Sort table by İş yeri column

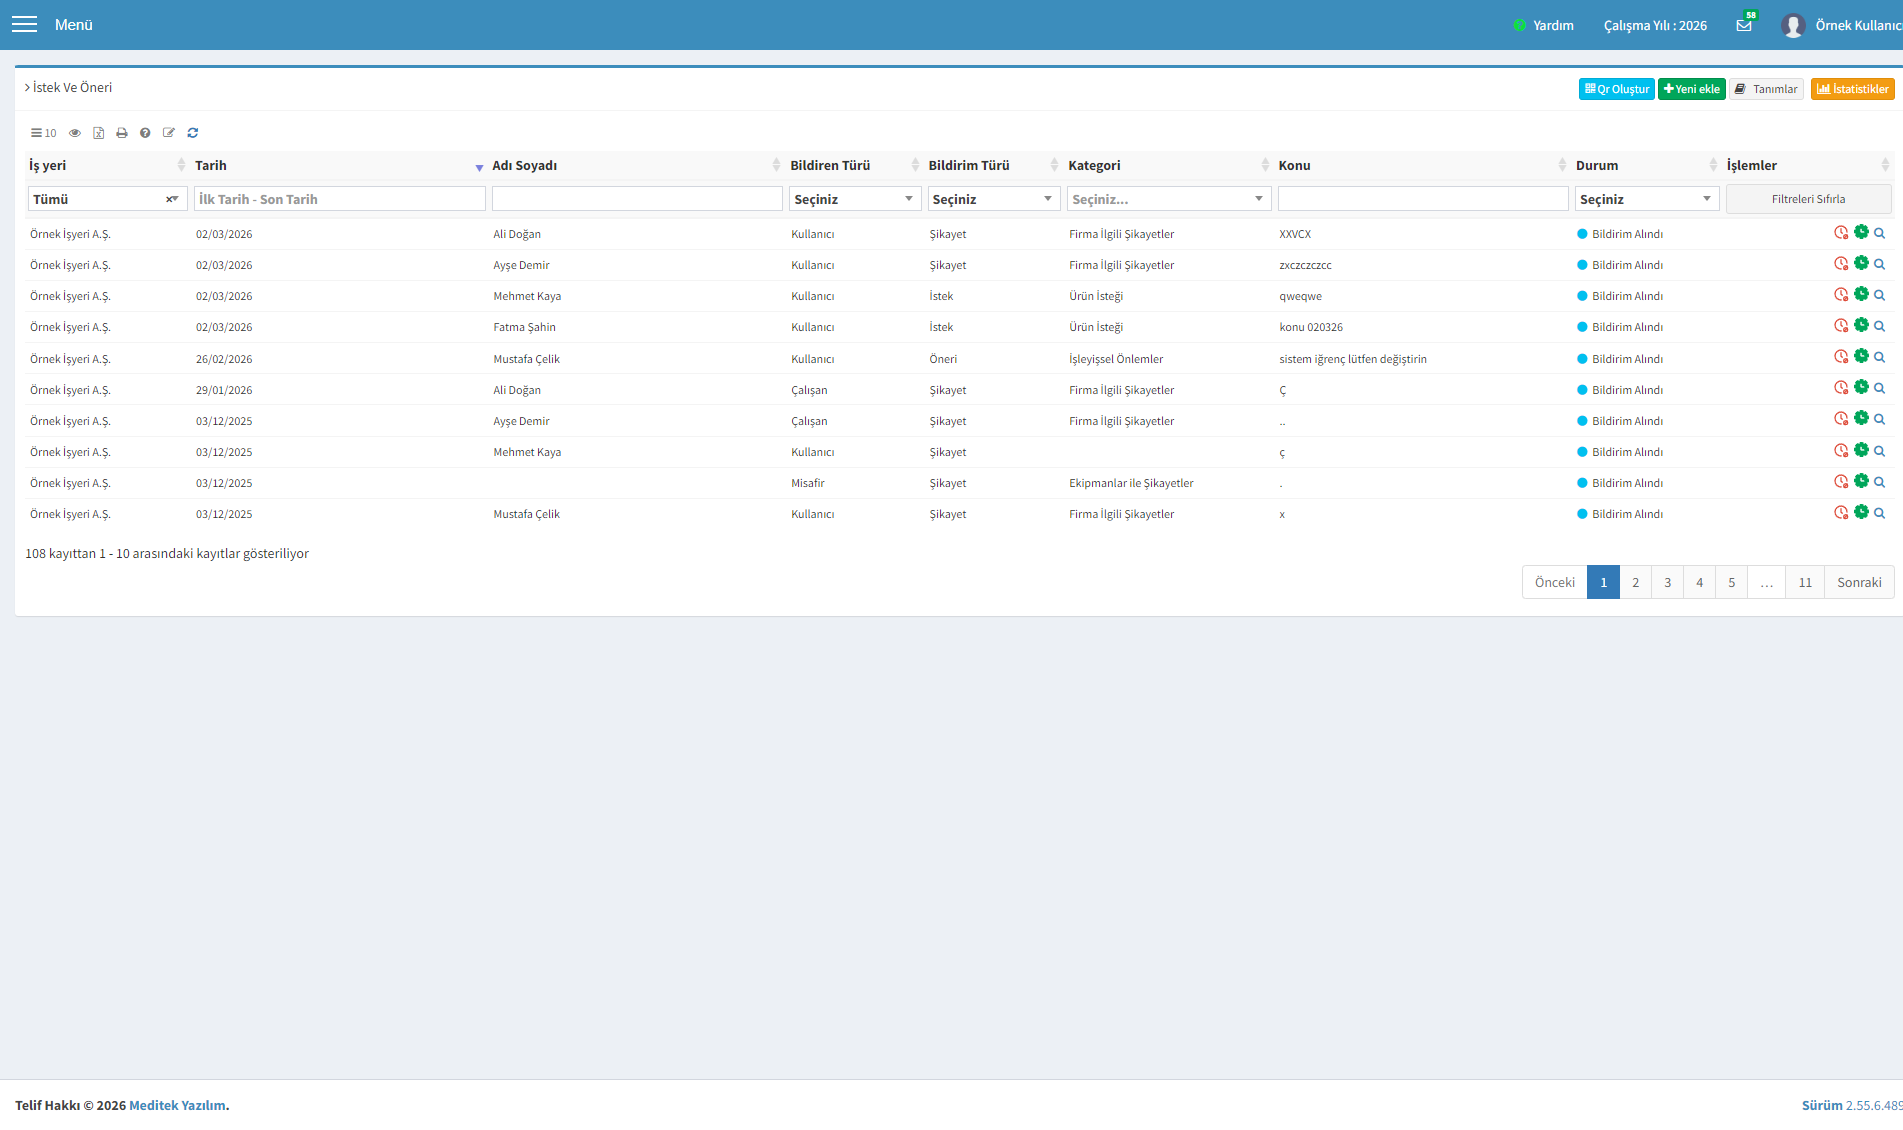point(106,165)
